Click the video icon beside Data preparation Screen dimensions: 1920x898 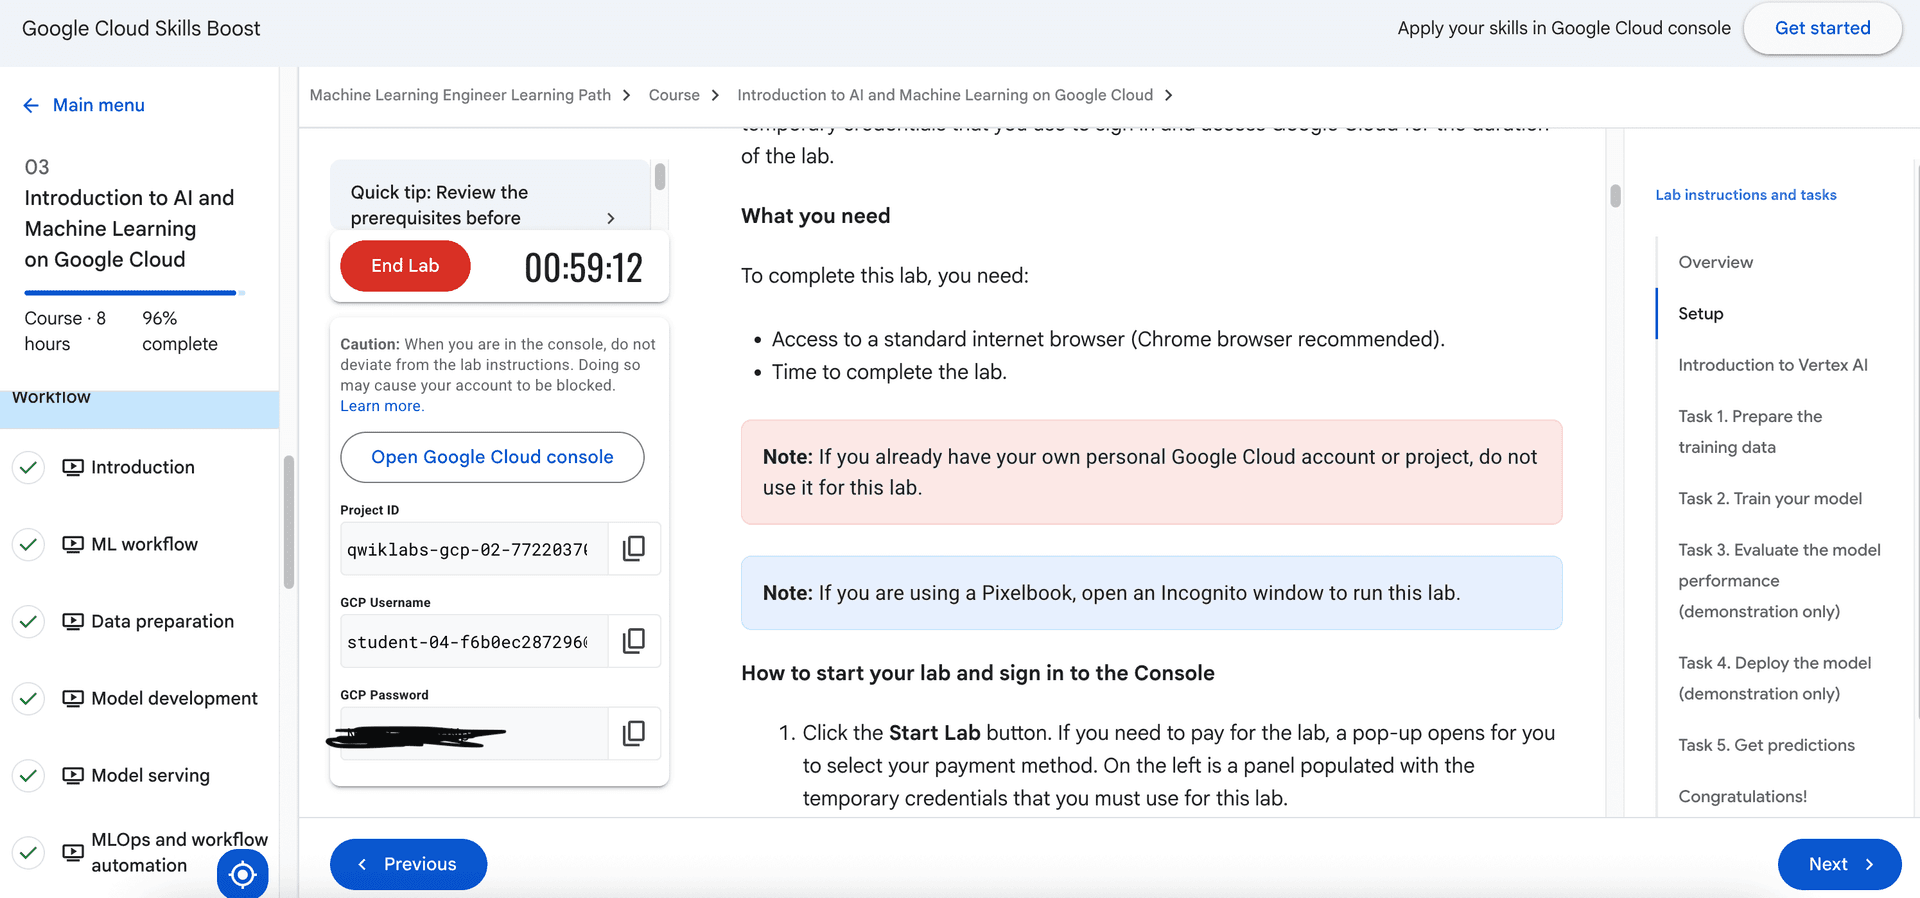click(73, 621)
